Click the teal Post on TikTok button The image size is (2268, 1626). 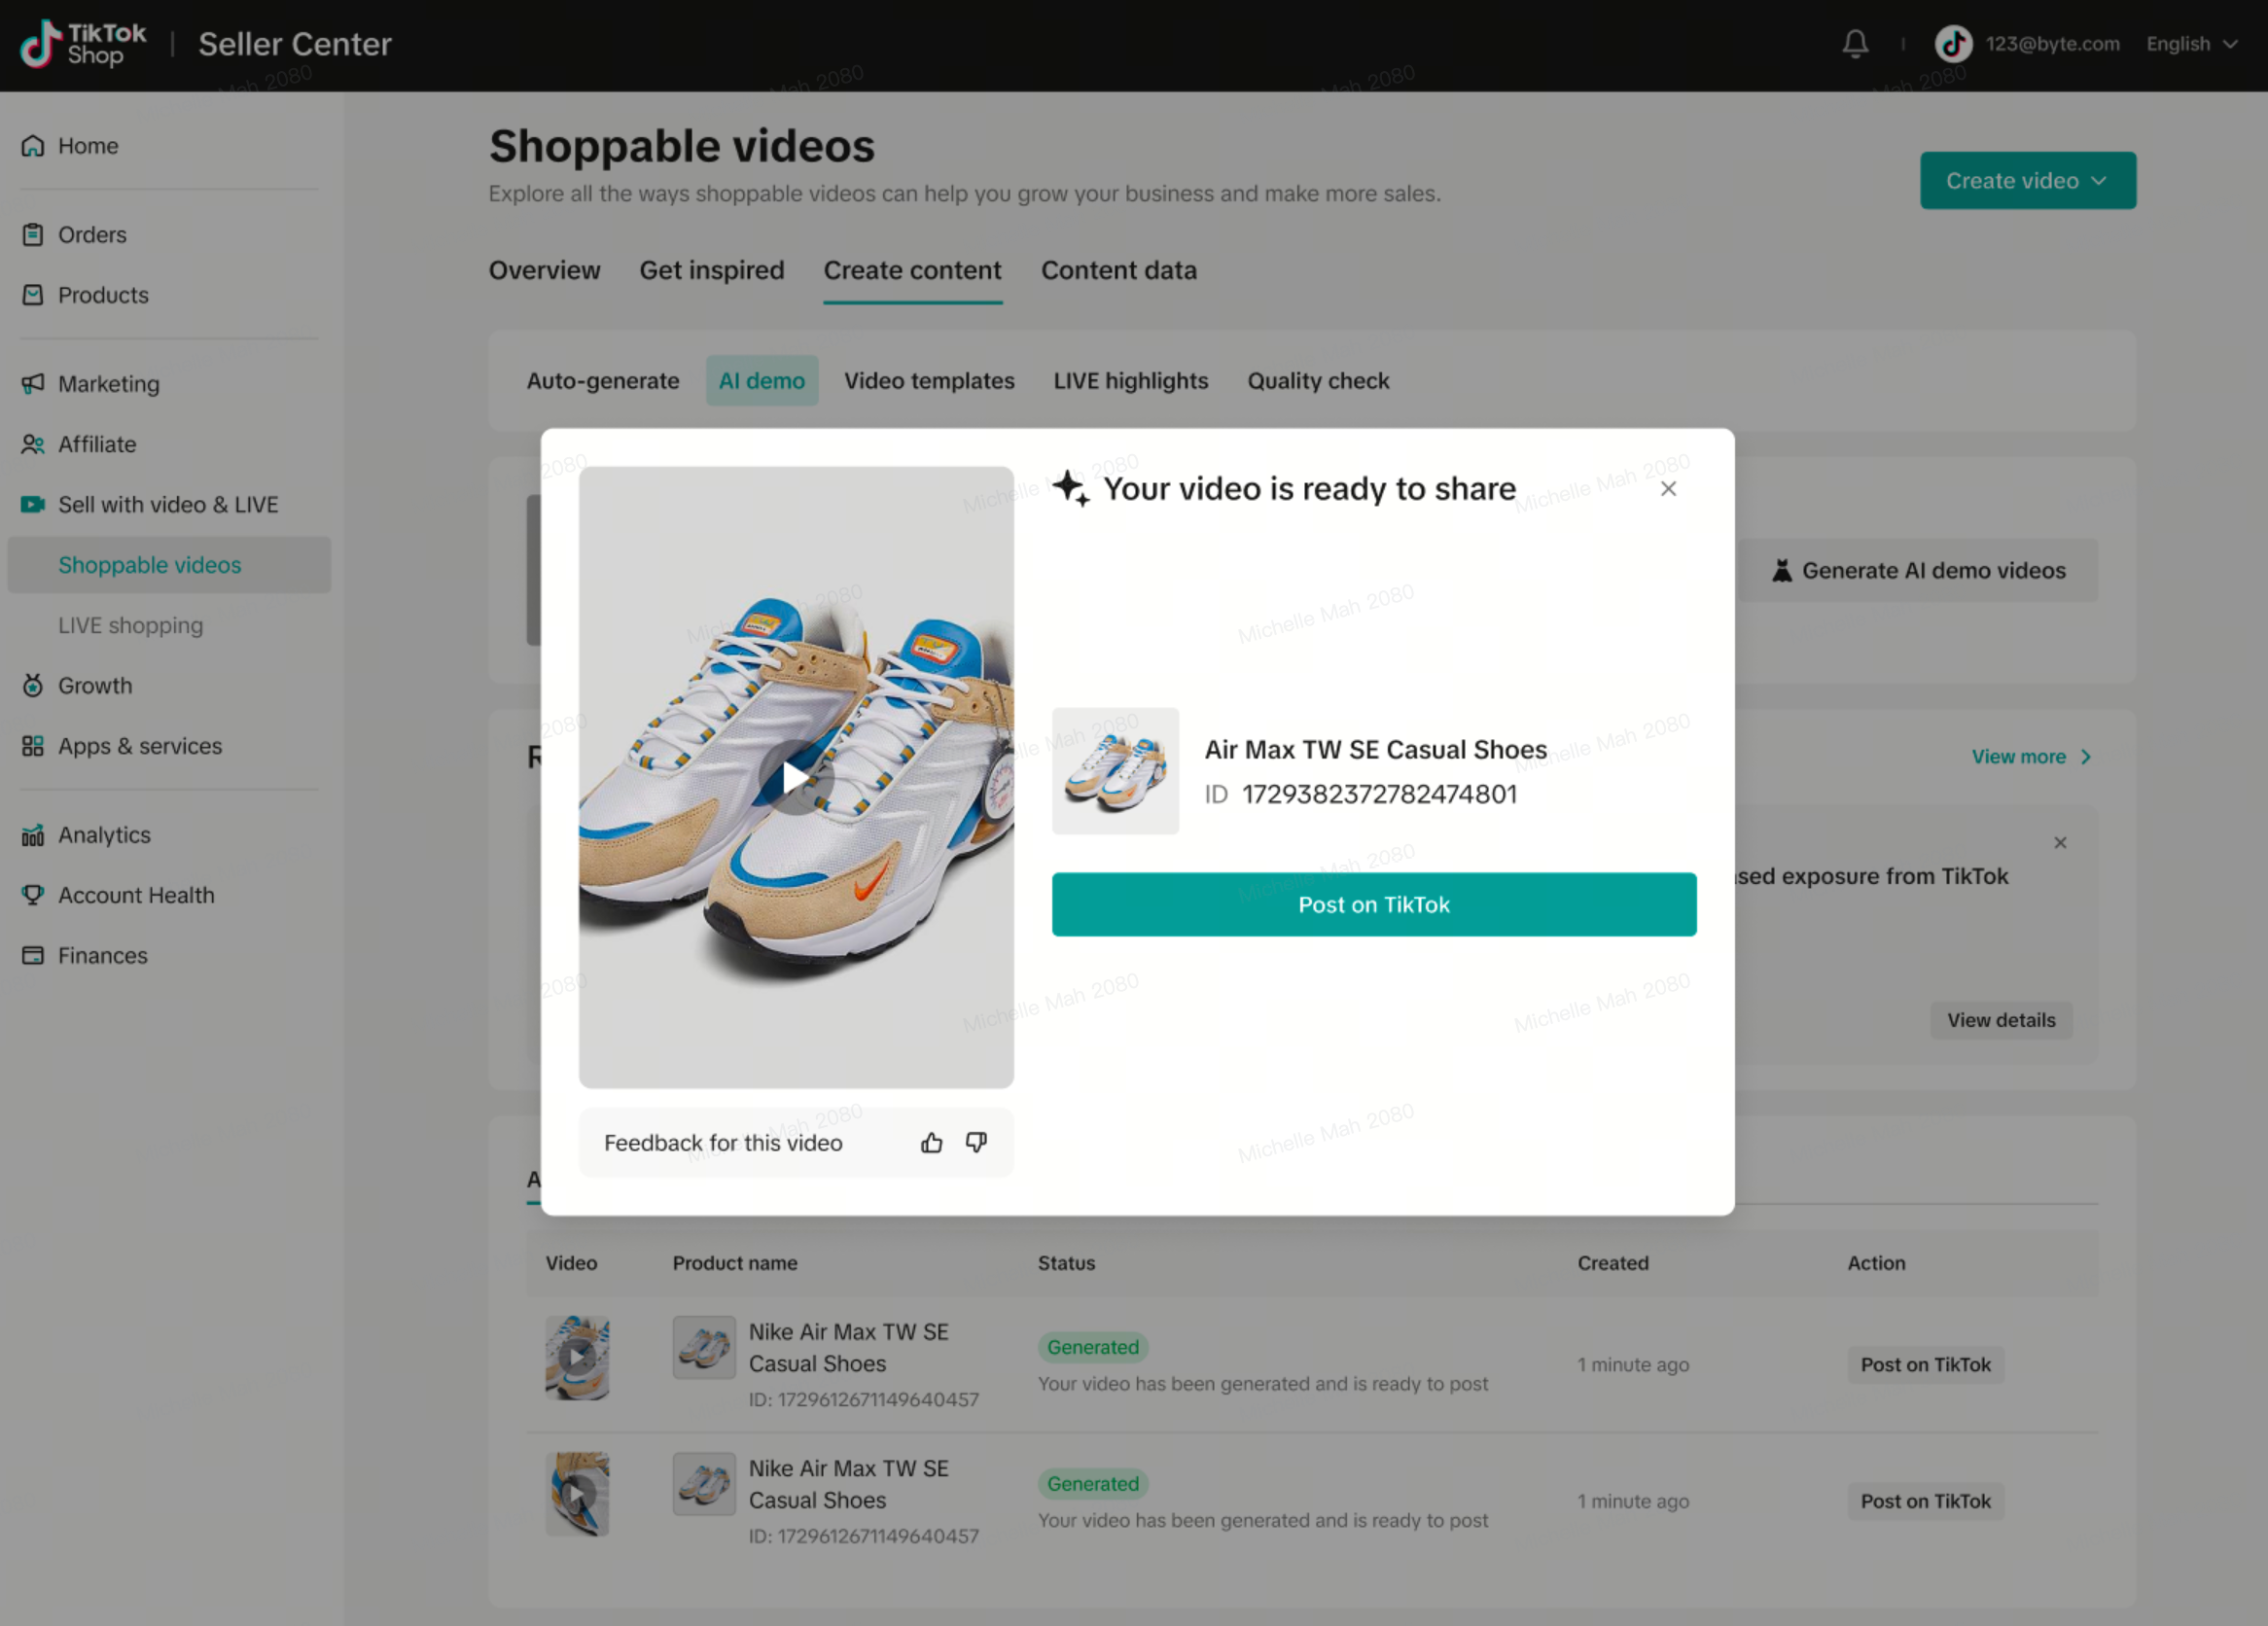coord(1373,905)
